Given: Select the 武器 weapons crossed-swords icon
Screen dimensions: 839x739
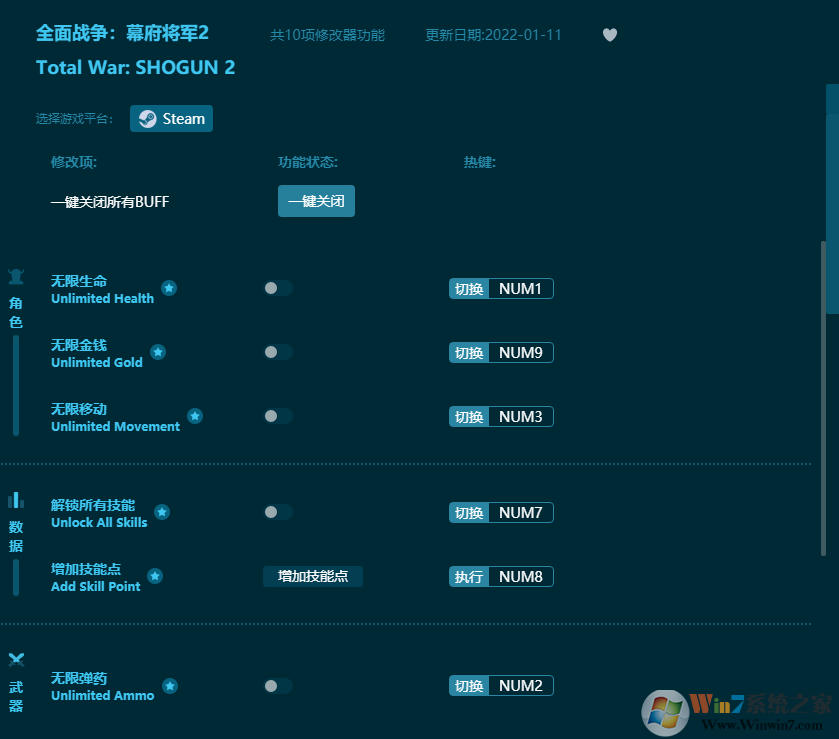Looking at the screenshot, I should [16, 659].
